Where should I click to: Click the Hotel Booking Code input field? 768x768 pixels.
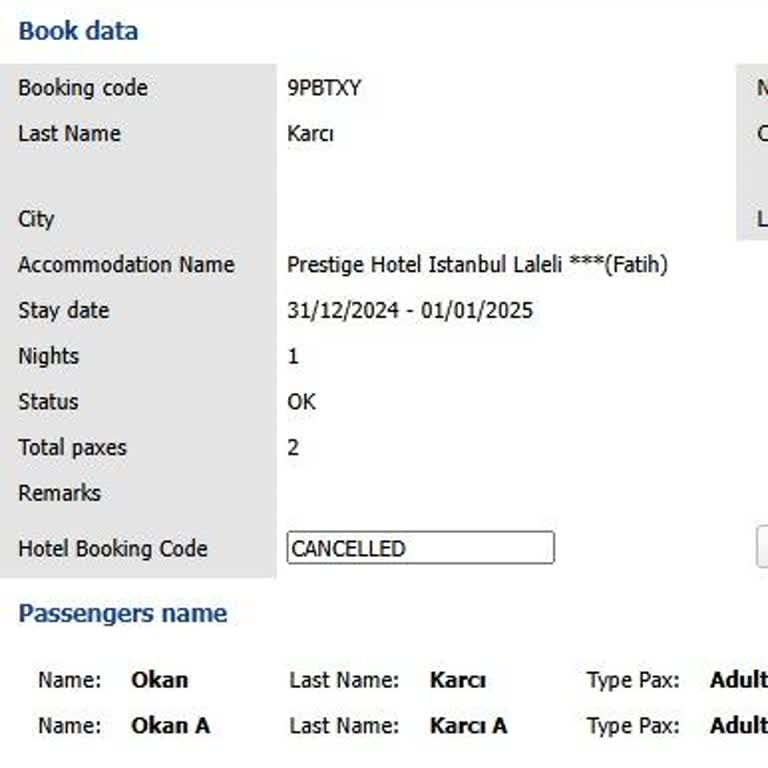420,548
